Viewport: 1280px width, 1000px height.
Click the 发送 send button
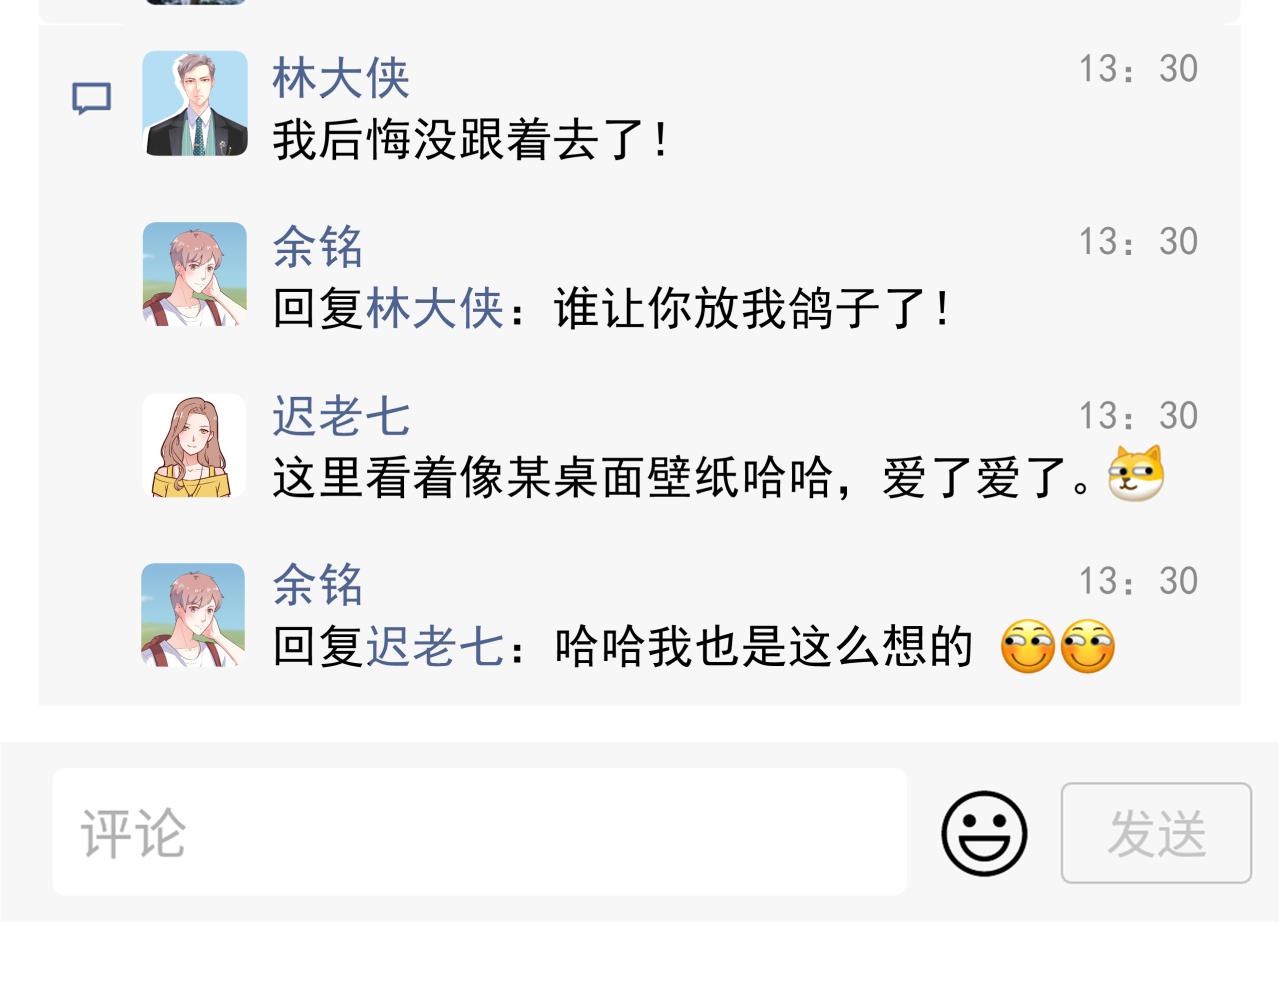1156,833
